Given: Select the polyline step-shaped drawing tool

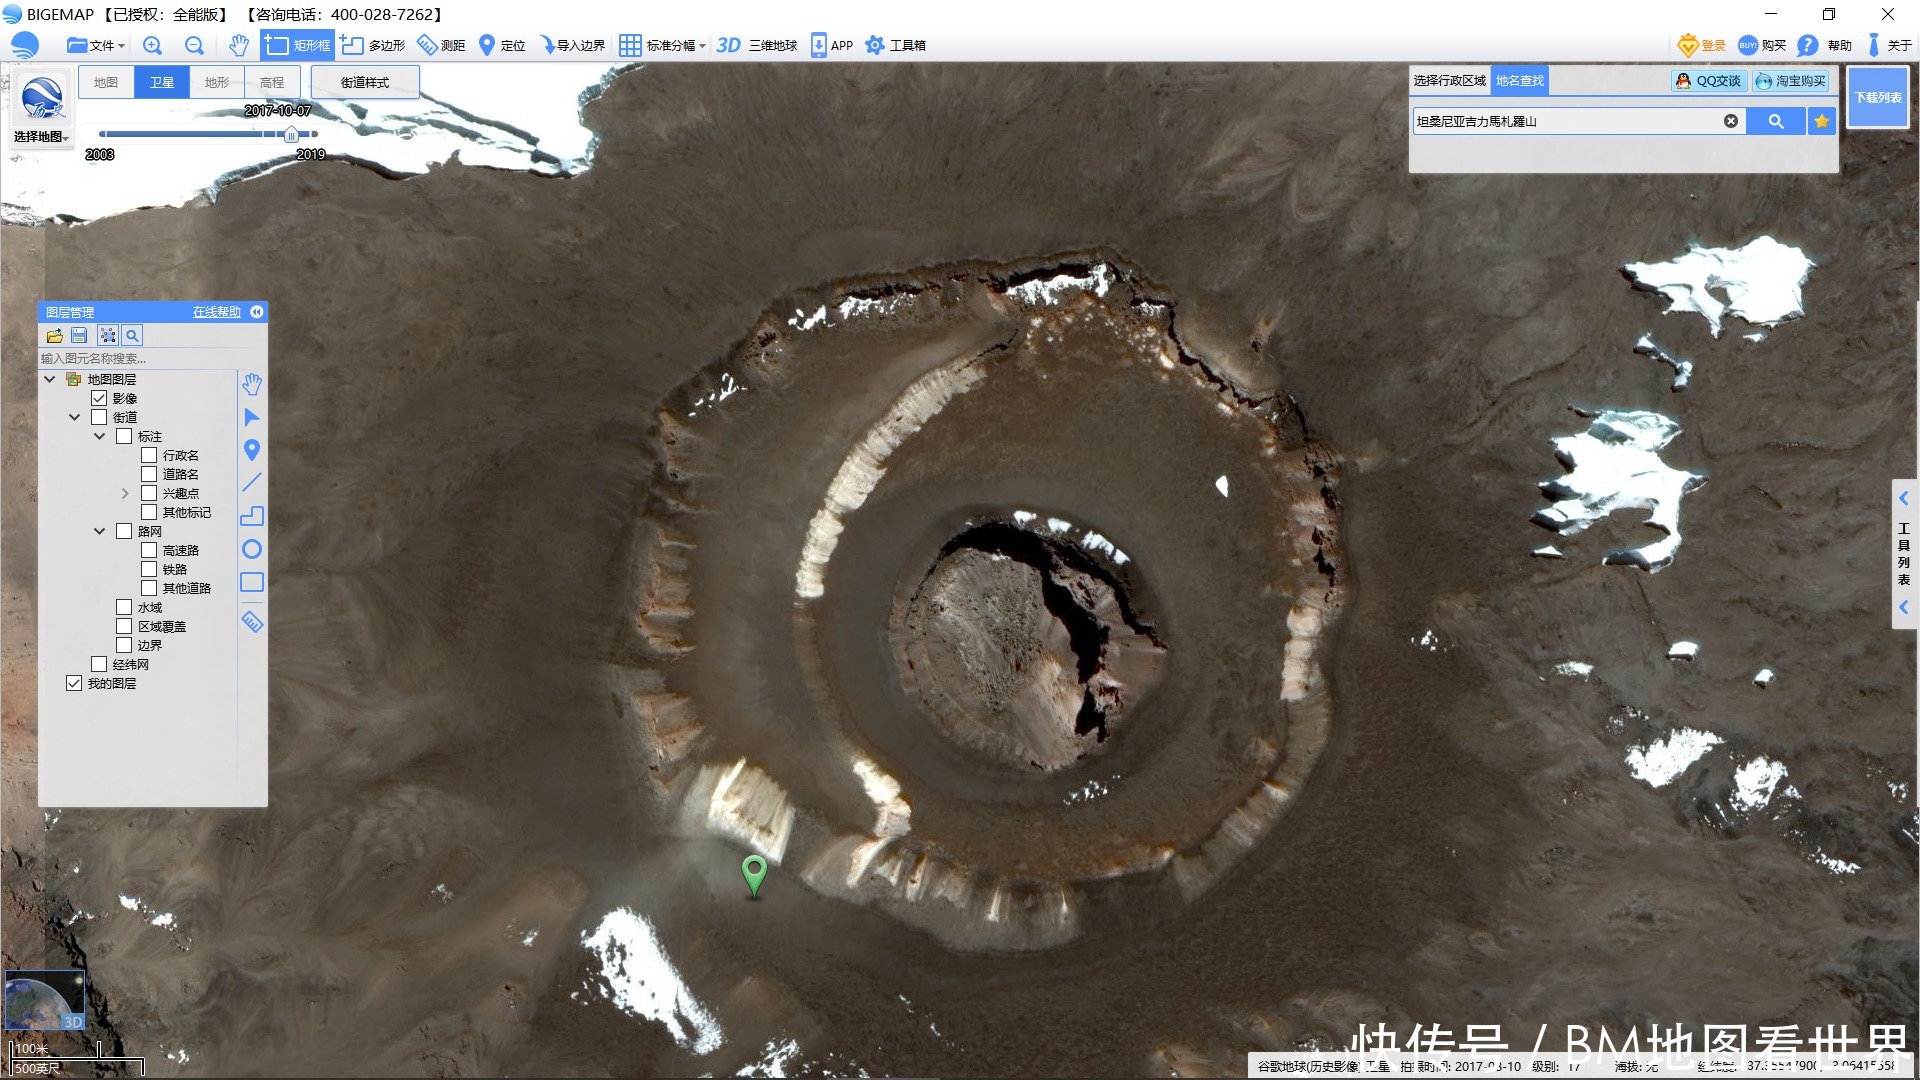Looking at the screenshot, I should click(252, 516).
